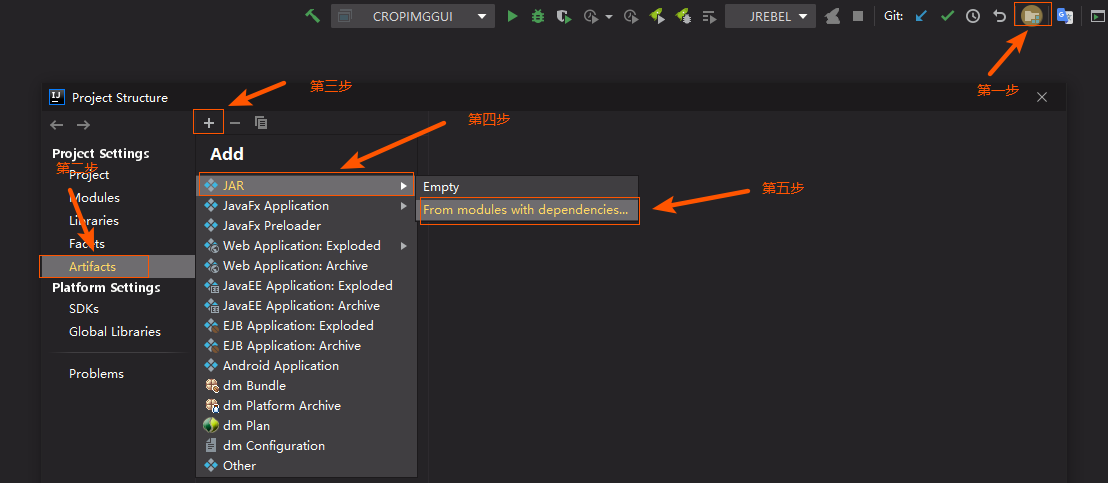Viewport: 1108px width, 483px height.
Task: Choose Web Application: Exploded
Action: coord(306,246)
